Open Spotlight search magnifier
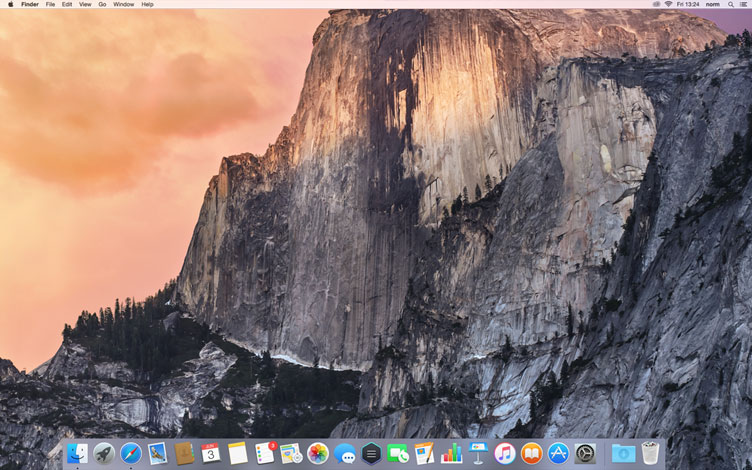The height and width of the screenshot is (470, 752). [726, 4]
